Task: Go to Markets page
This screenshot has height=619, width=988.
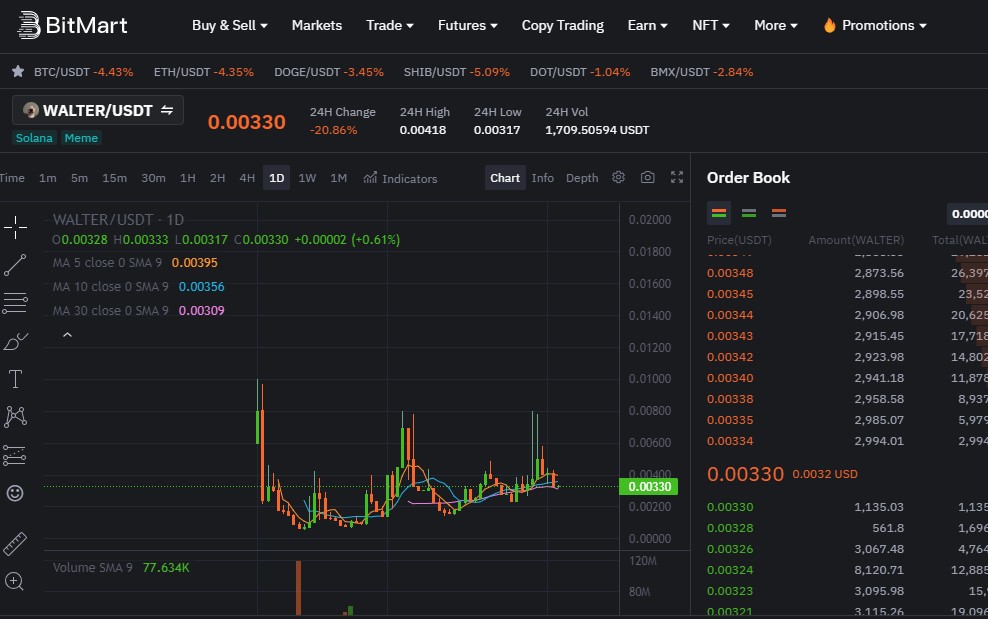Action: pos(316,25)
